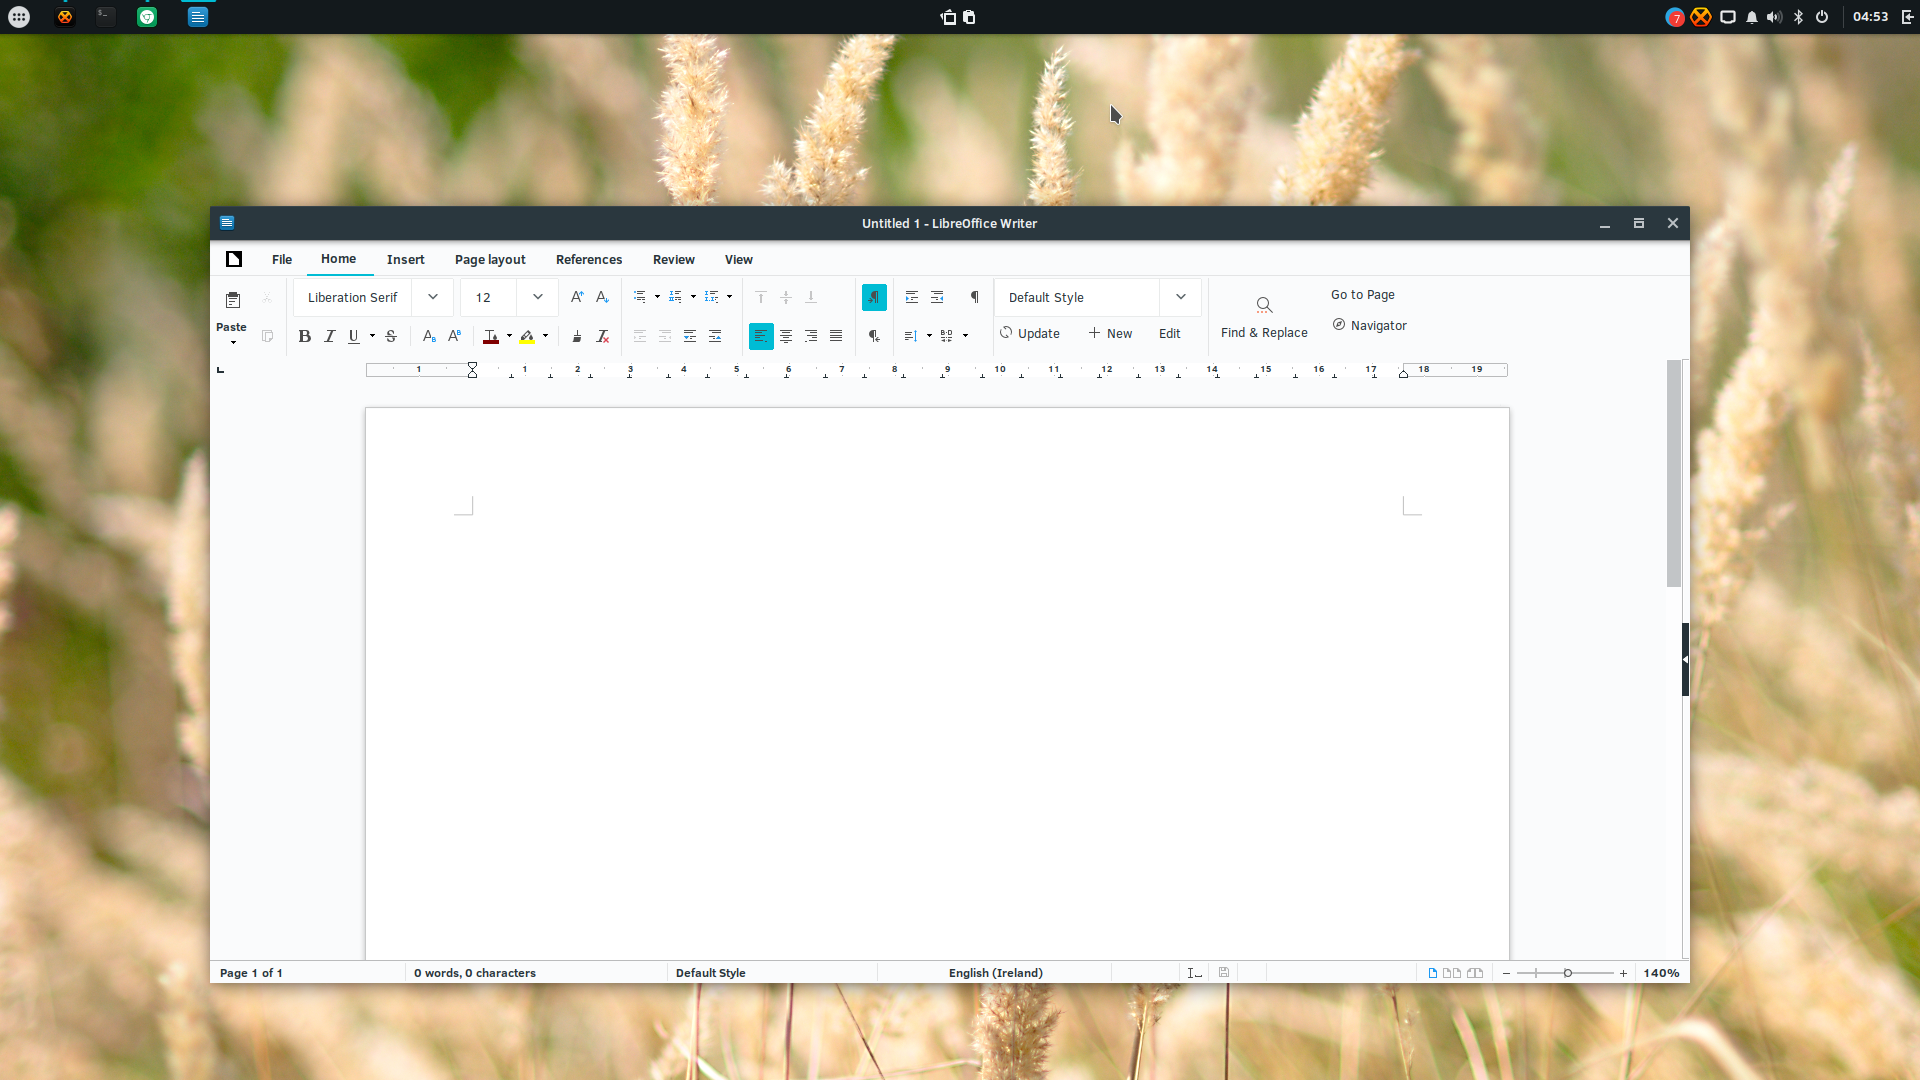
Task: Decrease the font size with shrink icon
Action: click(602, 297)
